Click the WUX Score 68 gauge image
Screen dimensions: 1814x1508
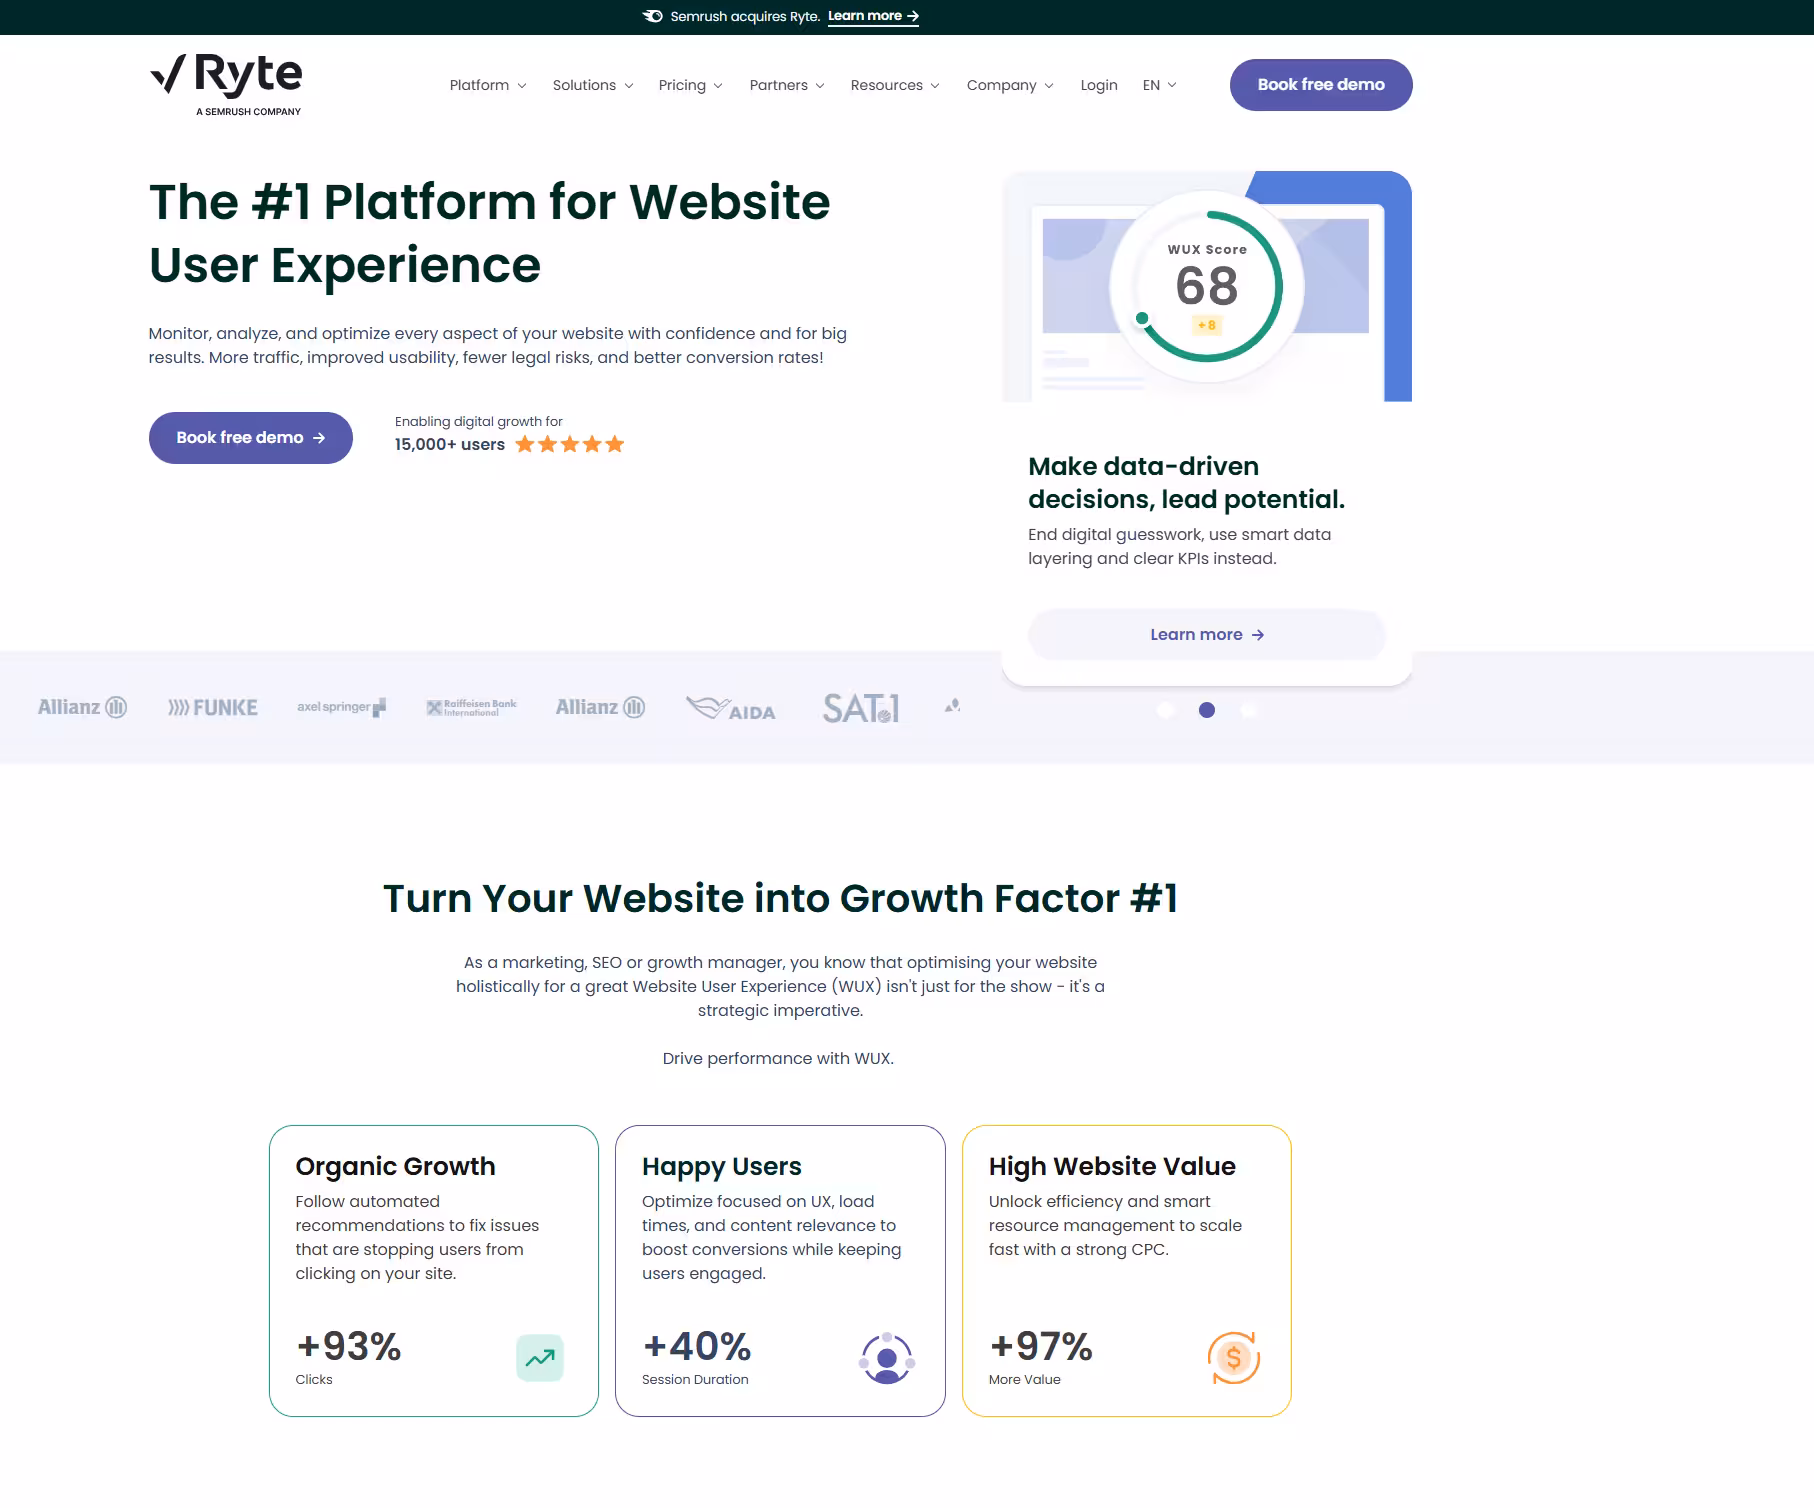(x=1207, y=286)
